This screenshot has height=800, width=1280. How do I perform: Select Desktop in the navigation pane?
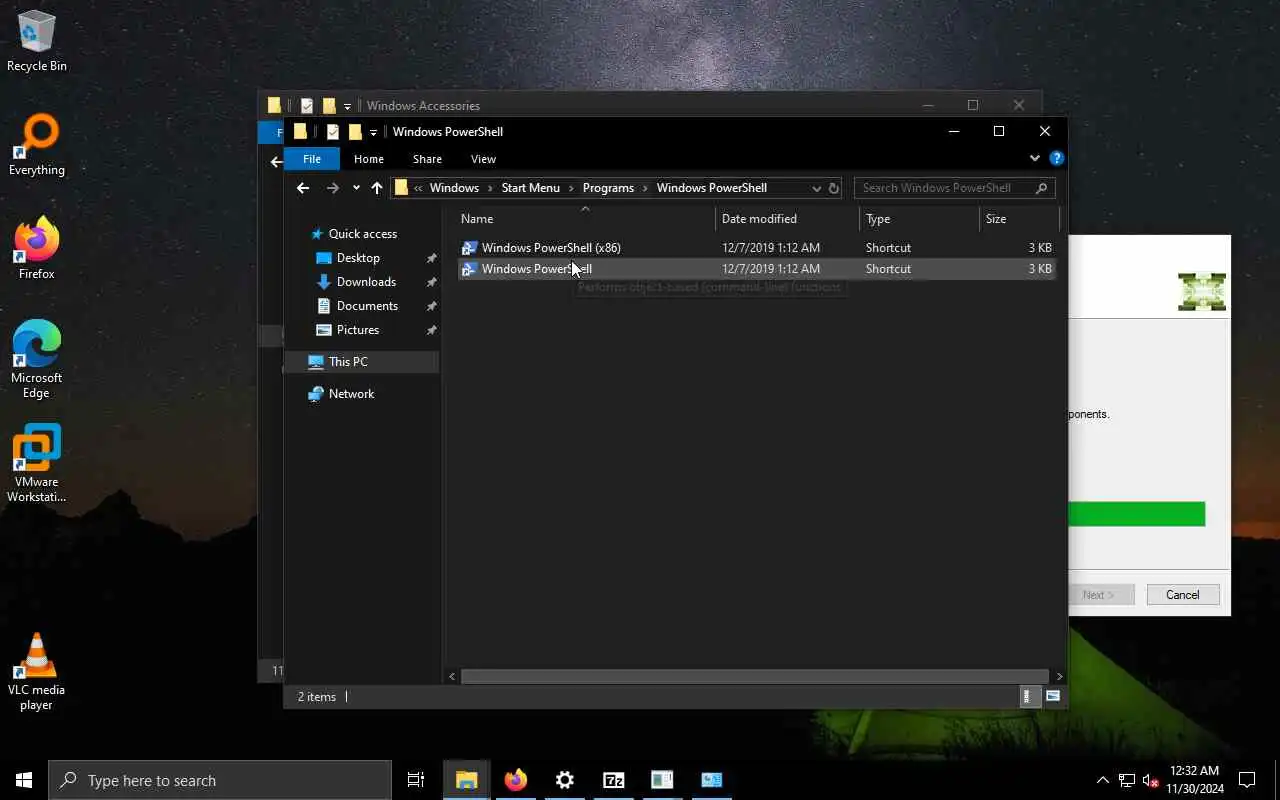pyautogui.click(x=358, y=258)
